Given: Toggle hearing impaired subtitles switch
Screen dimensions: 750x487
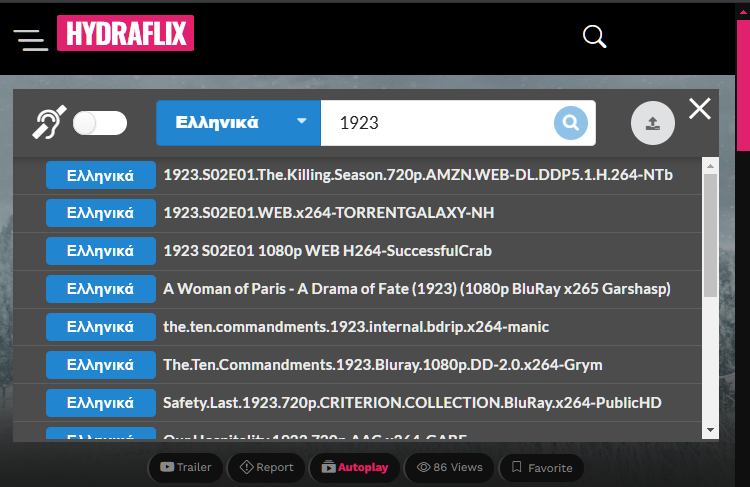Looking at the screenshot, I should [99, 123].
